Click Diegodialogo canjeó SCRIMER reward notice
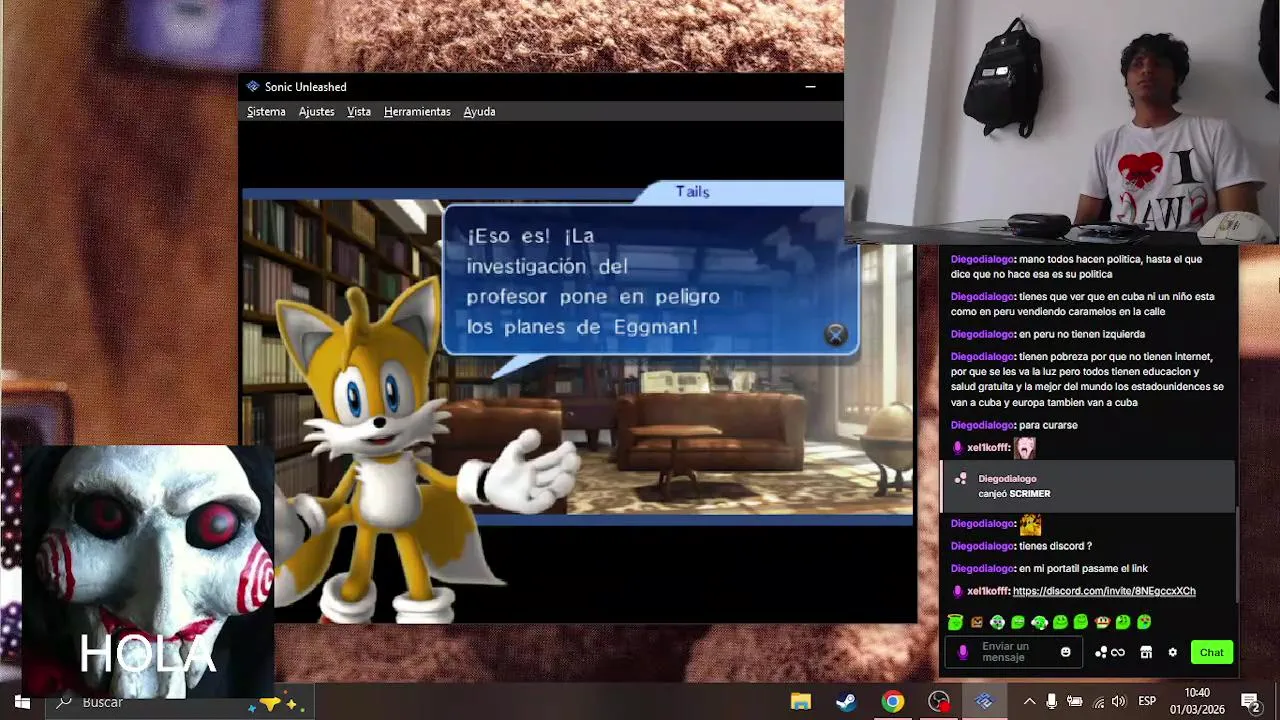The image size is (1280, 720). click(1088, 486)
